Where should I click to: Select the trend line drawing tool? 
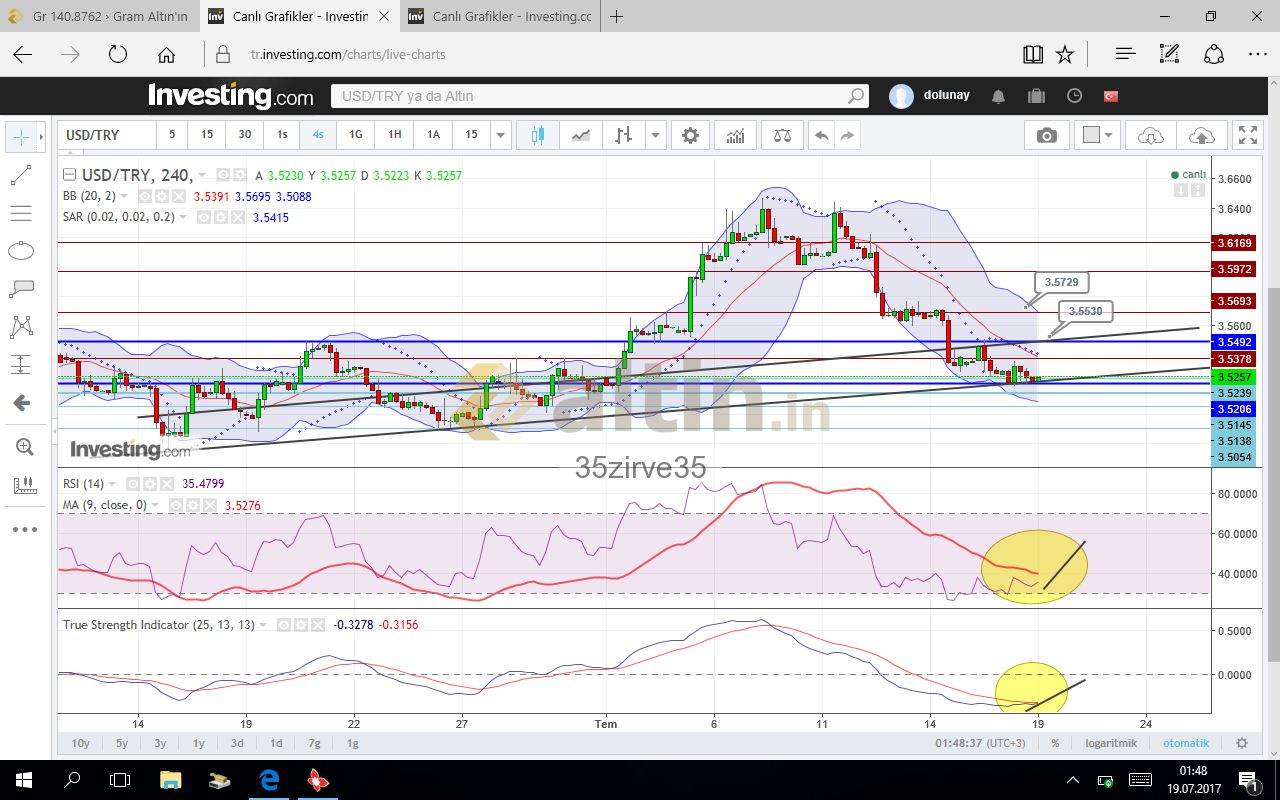pyautogui.click(x=20, y=175)
